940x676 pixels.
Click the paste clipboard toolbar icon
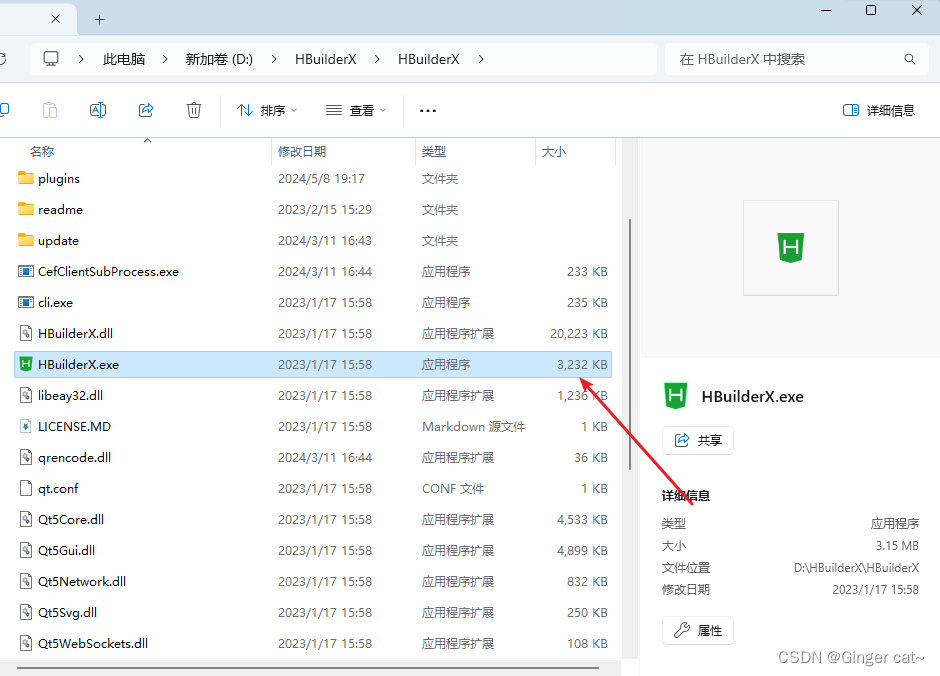pos(50,110)
